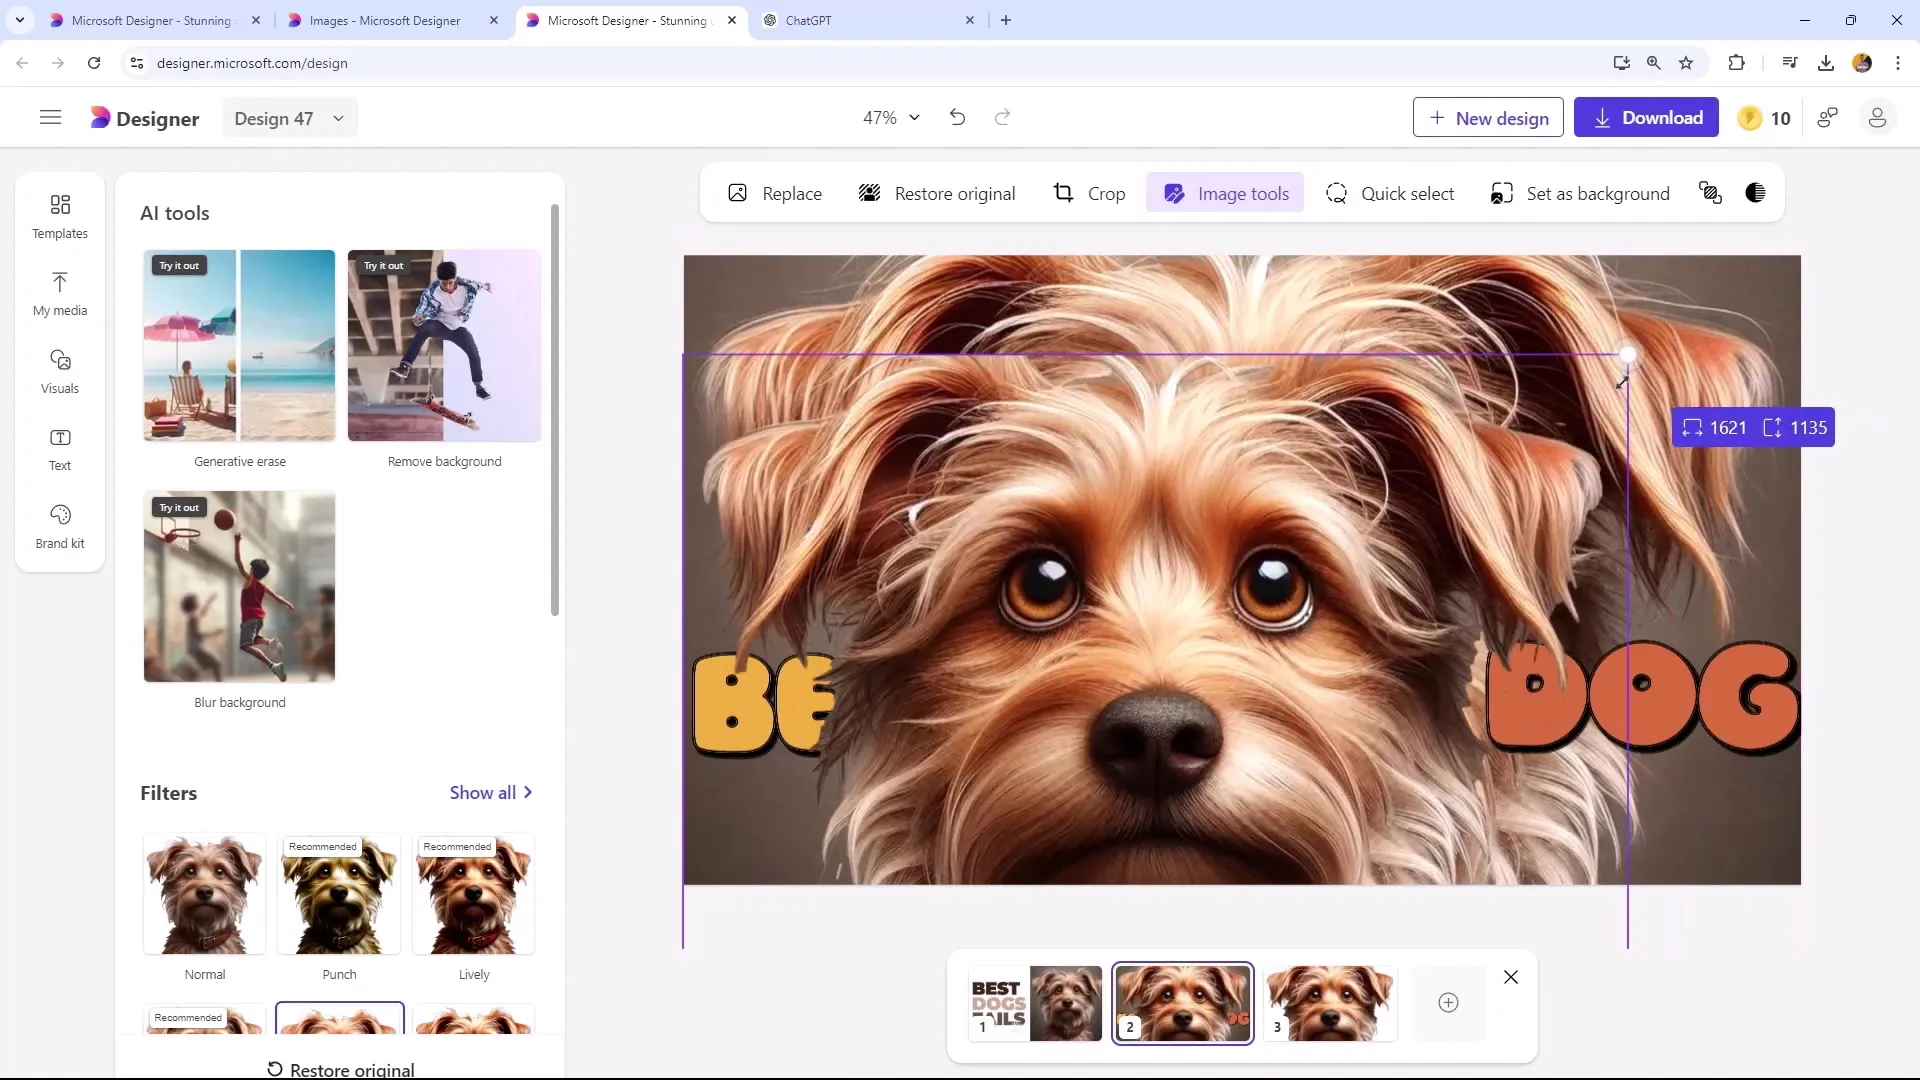Open the 47% zoom dropdown

click(891, 117)
